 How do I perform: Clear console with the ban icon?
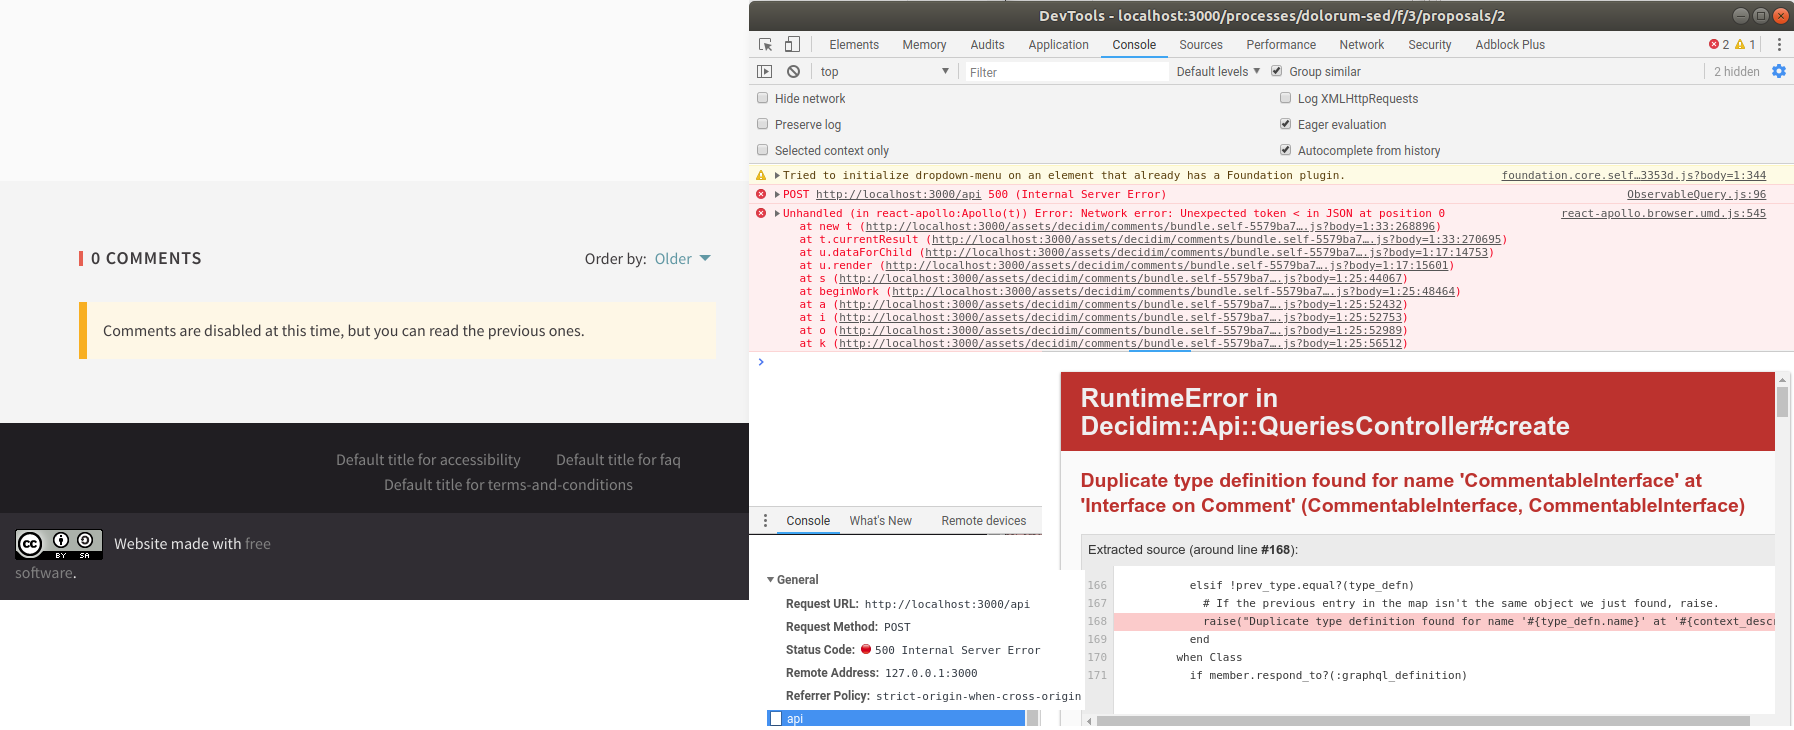tap(793, 72)
